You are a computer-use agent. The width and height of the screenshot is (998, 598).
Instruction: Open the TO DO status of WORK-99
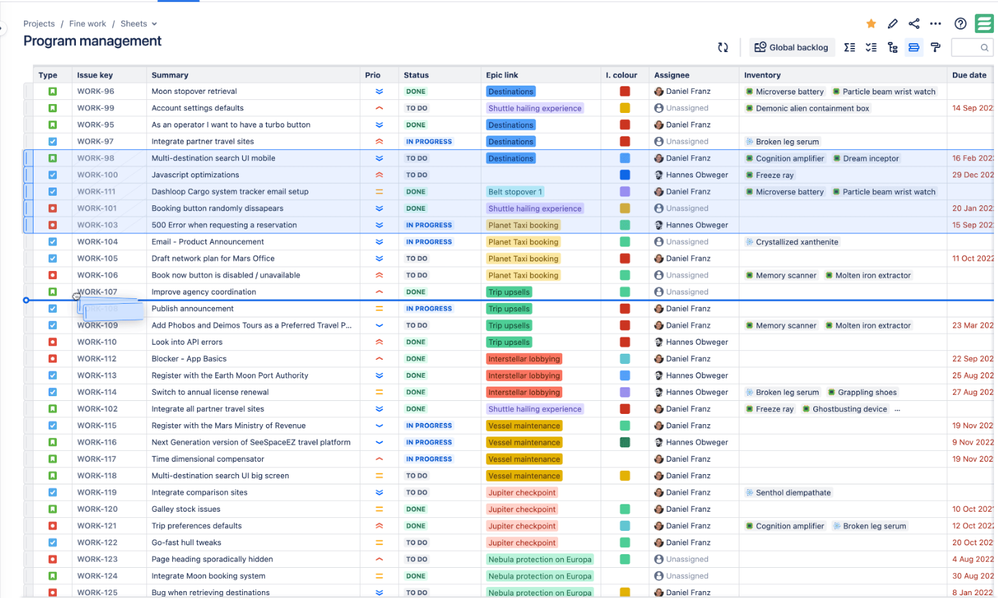pyautogui.click(x=416, y=108)
